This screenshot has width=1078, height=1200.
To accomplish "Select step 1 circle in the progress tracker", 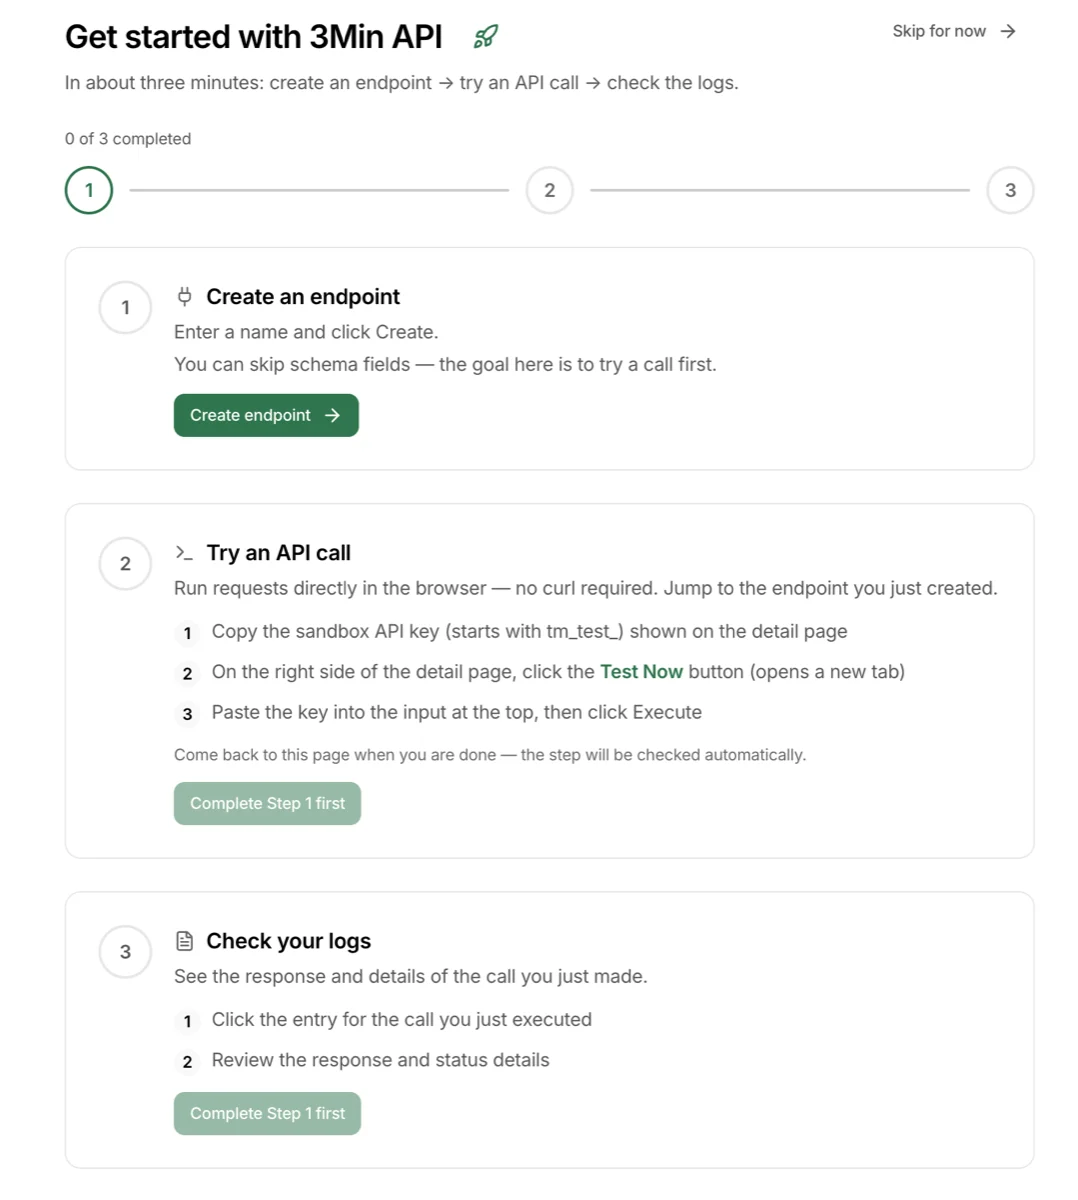I will coord(88,189).
